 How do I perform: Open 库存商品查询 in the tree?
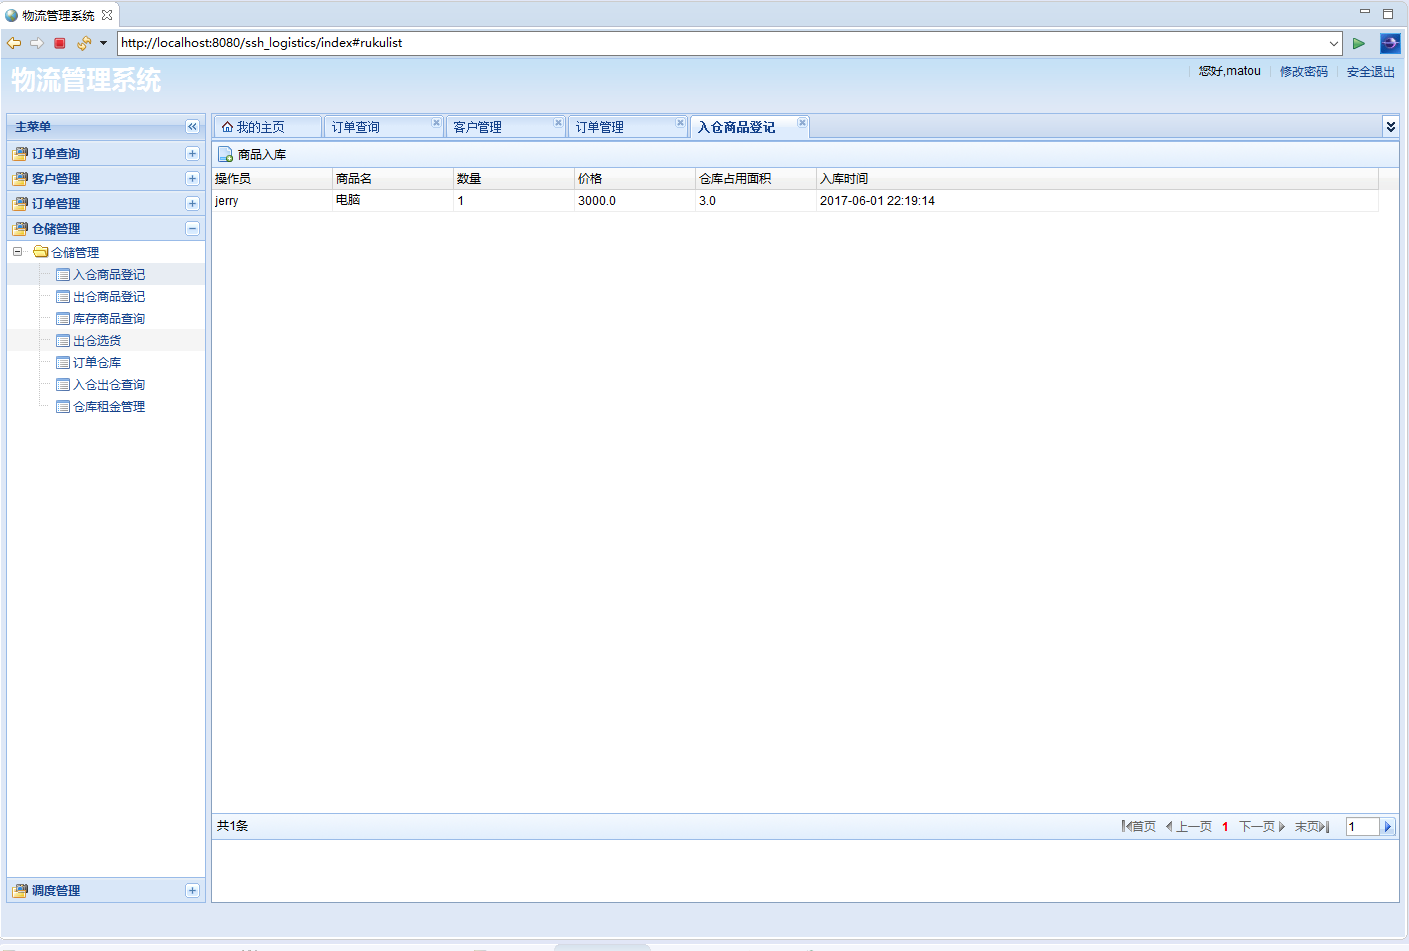pyautogui.click(x=108, y=319)
